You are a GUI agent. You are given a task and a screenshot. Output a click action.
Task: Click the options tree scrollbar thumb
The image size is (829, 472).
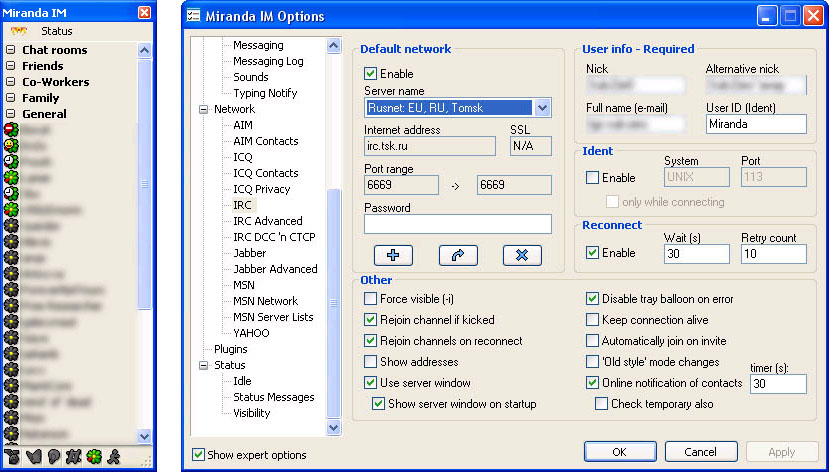(x=334, y=303)
